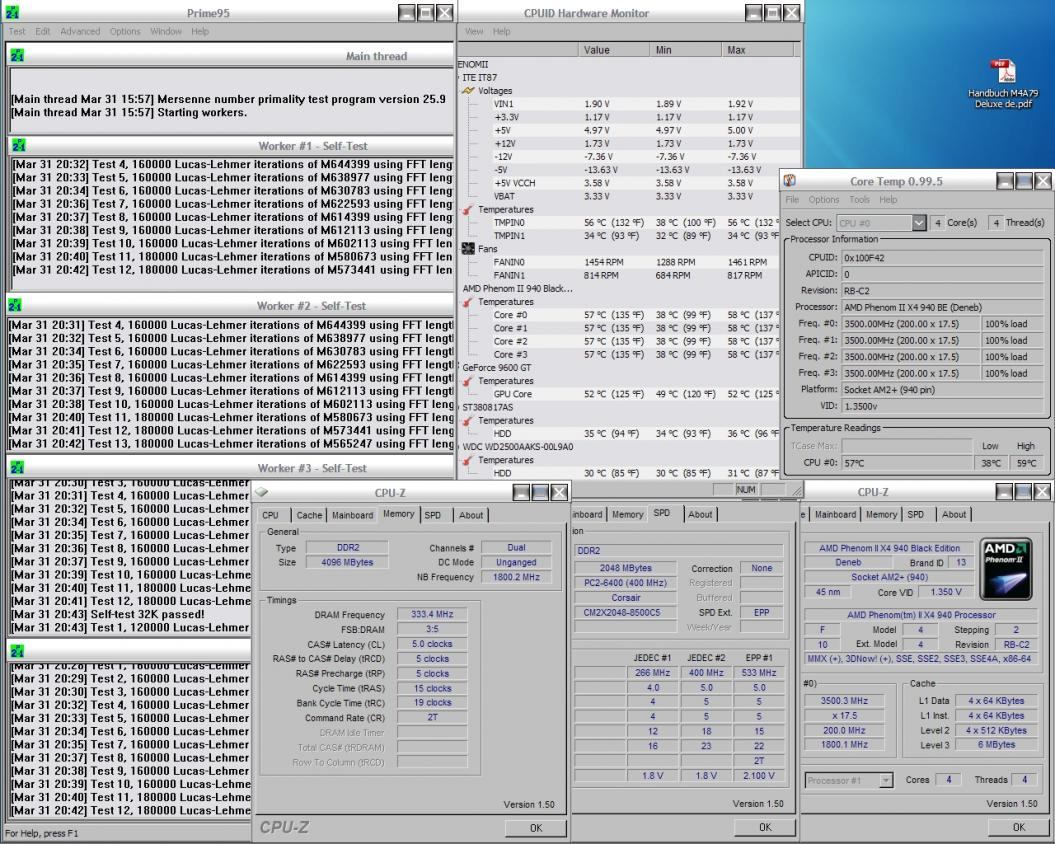Click the NB Frequency value 1800.2 MHz

516,577
